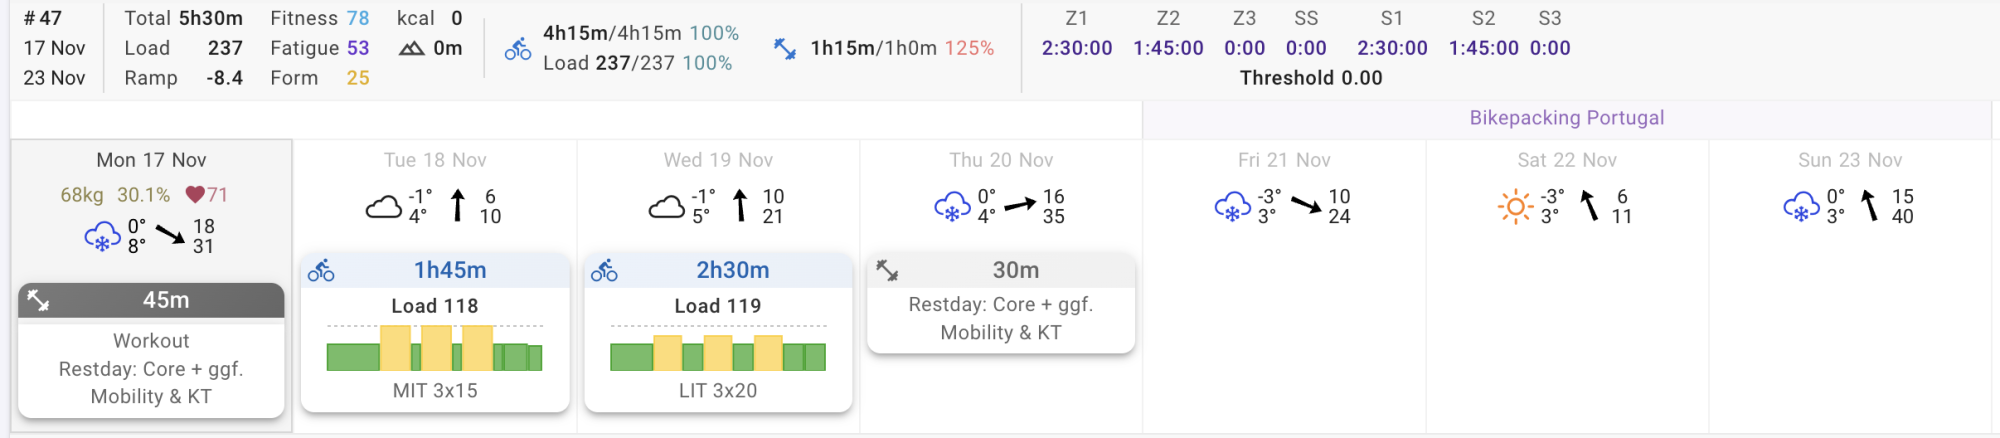Click the week #47 label

tap(43, 18)
